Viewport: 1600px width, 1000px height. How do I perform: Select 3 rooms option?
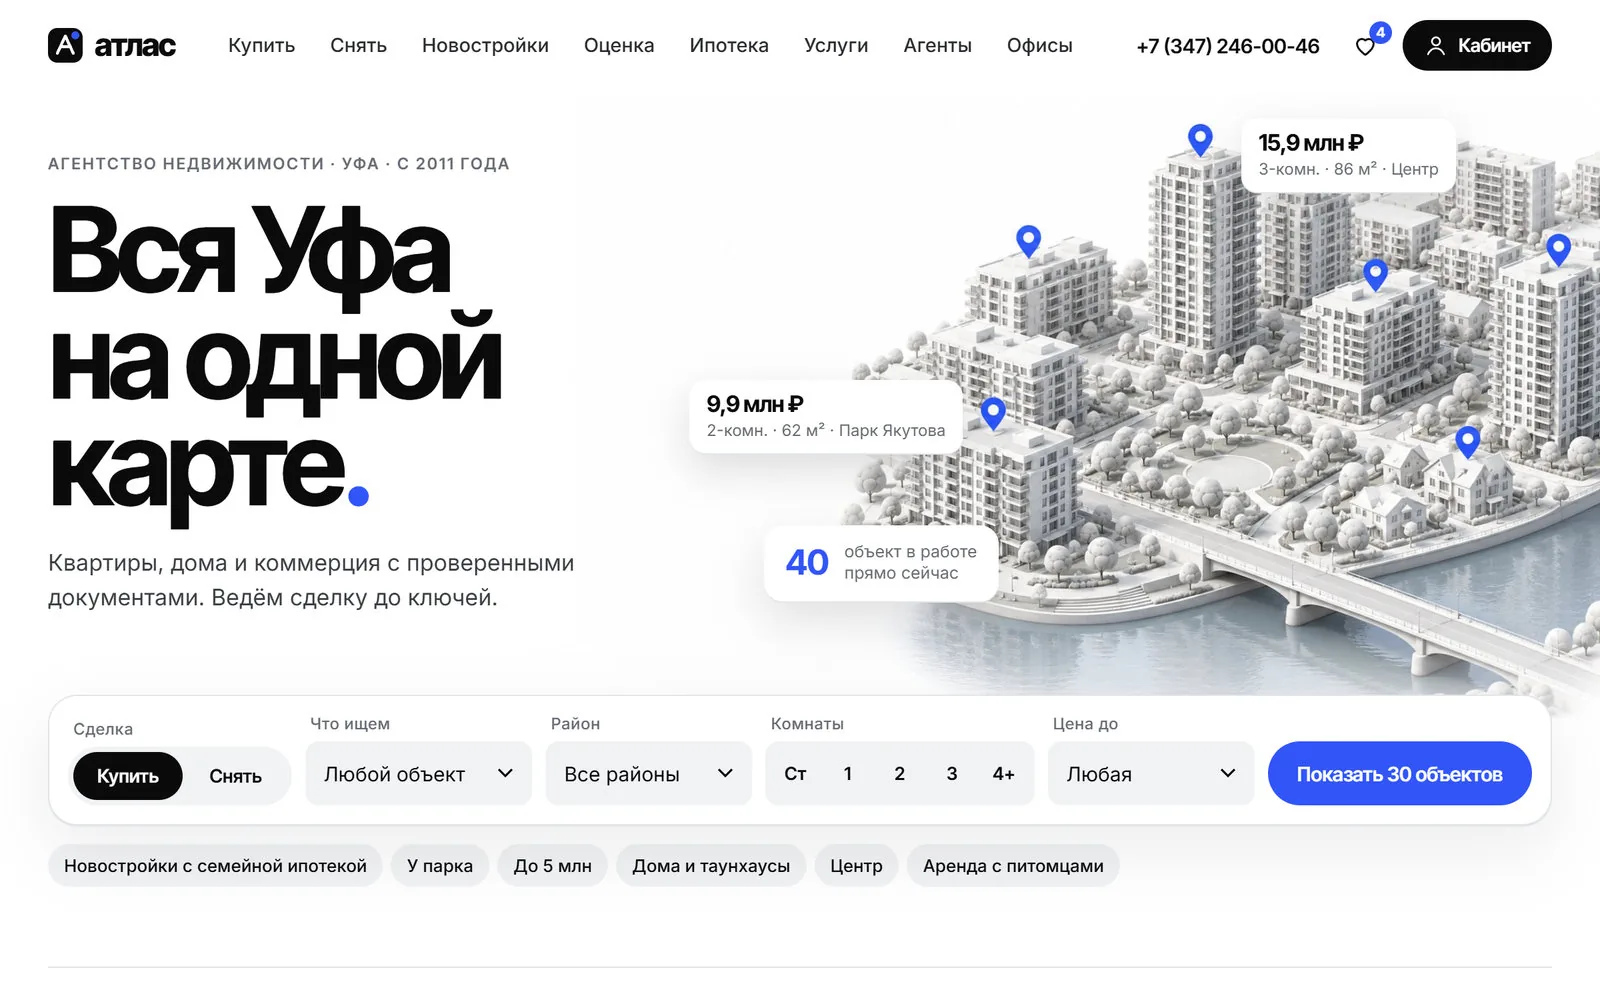[952, 774]
